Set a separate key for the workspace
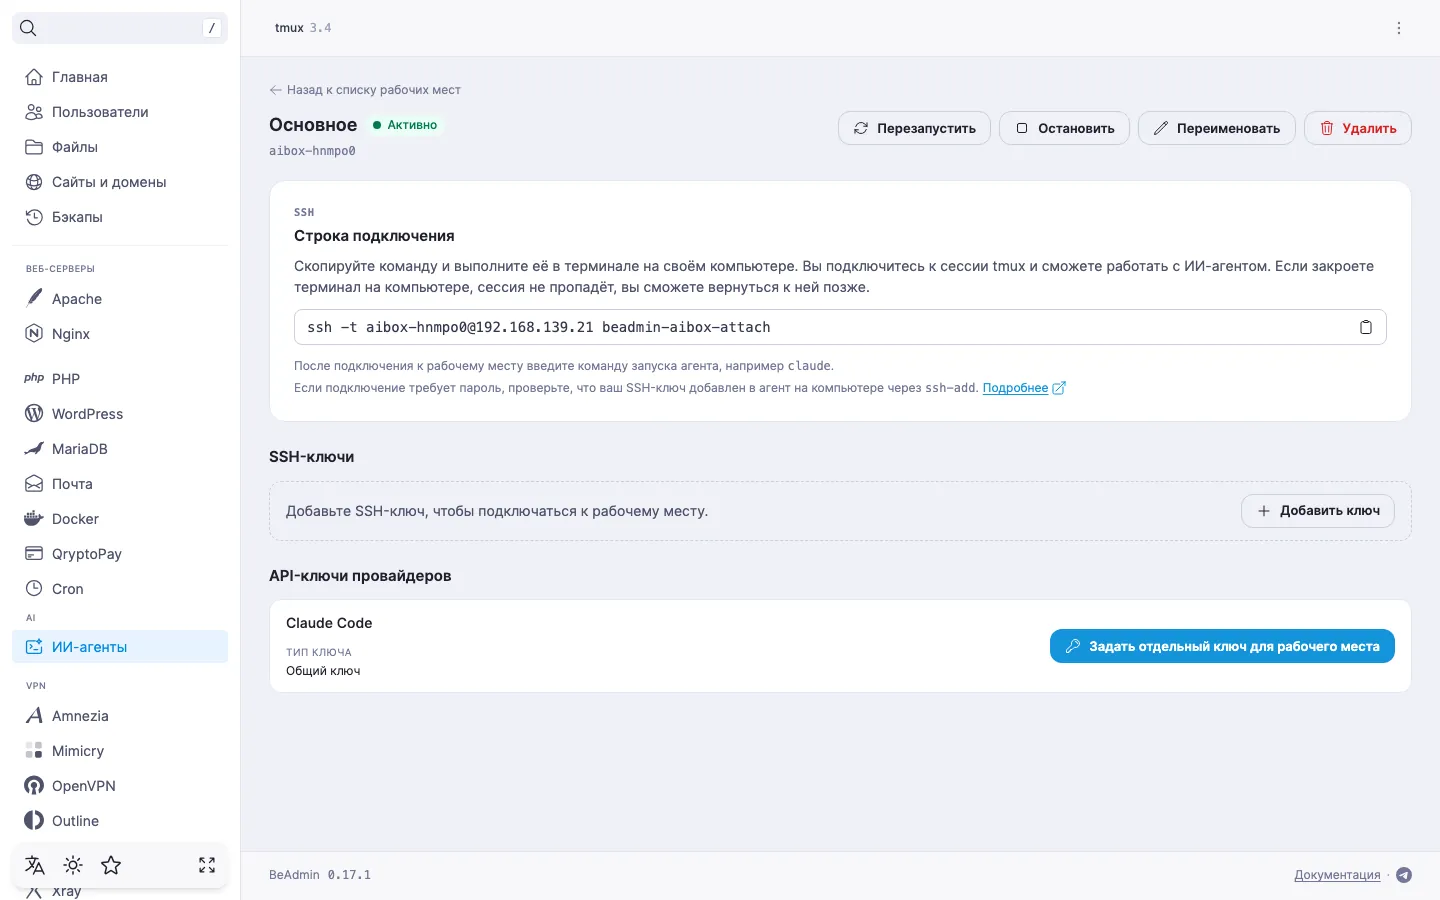 pyautogui.click(x=1222, y=646)
